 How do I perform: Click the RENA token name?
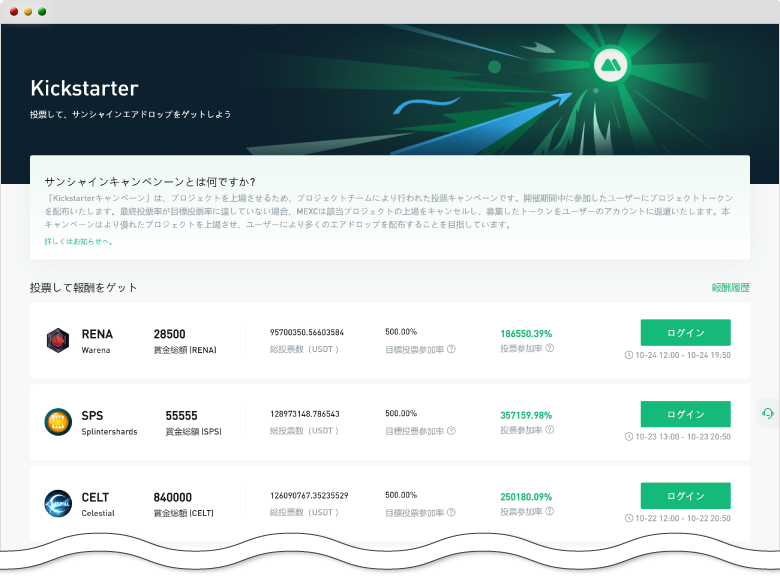[97, 334]
